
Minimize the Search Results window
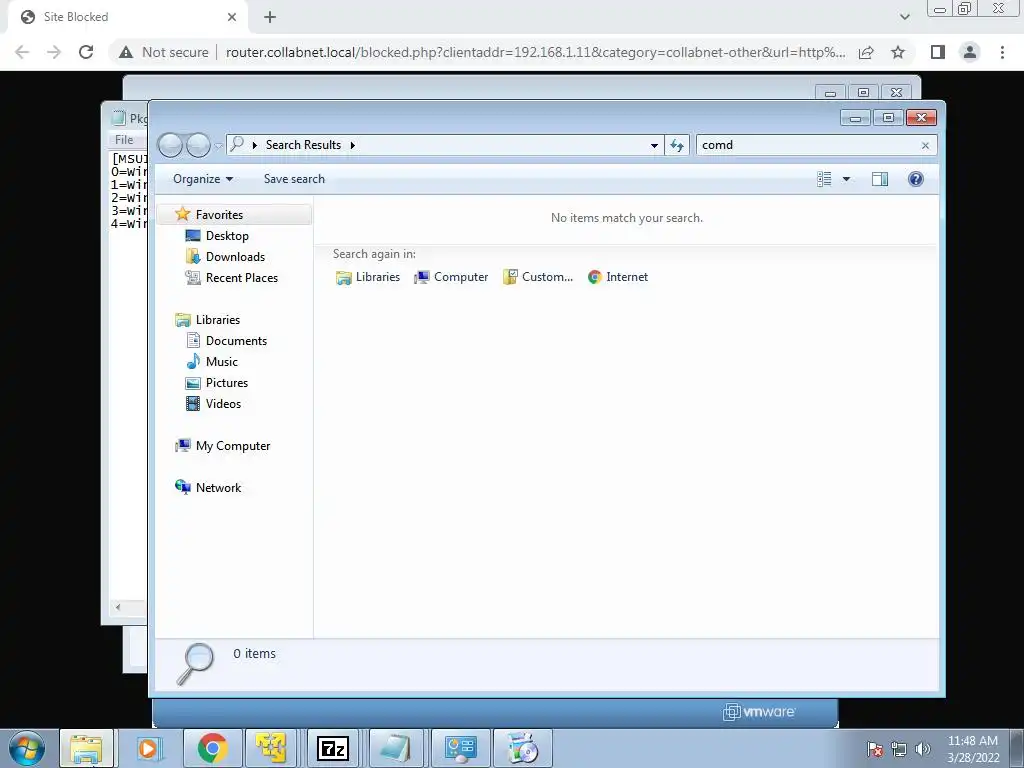click(855, 118)
